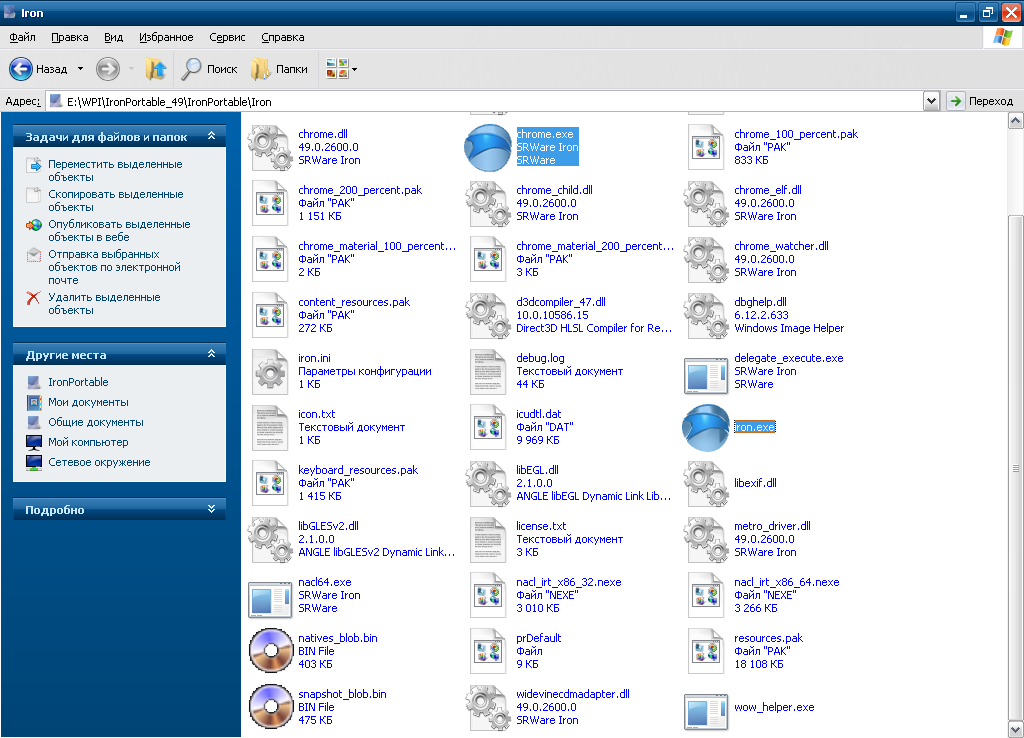Select the chrome.dll gear icon
The width and height of the screenshot is (1024, 738).
(270, 147)
